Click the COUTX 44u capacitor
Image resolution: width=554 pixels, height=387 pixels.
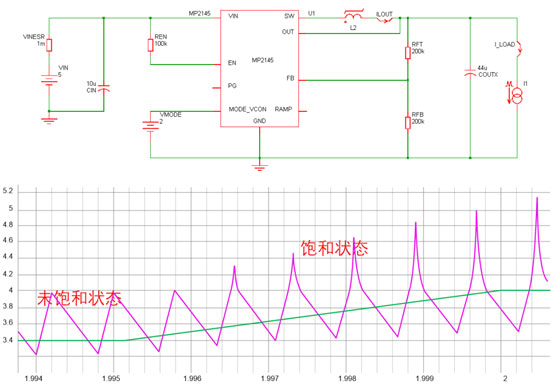tap(470, 73)
